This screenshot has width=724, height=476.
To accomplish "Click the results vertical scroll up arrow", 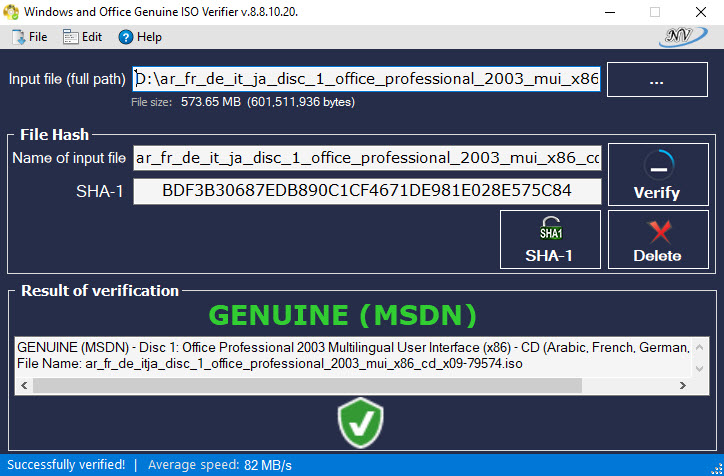I will 699,348.
